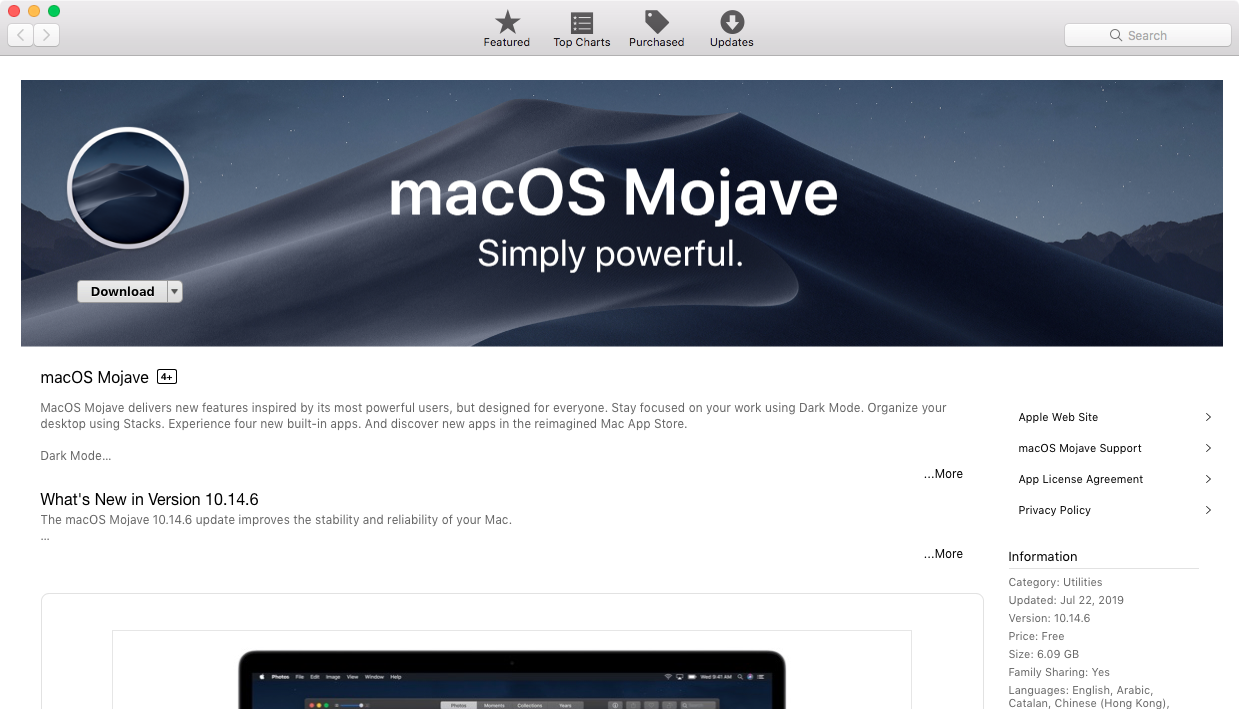Click chevron next to Apple Web Site
Screen dimensions: 1239x709
pyautogui.click(x=1208, y=417)
